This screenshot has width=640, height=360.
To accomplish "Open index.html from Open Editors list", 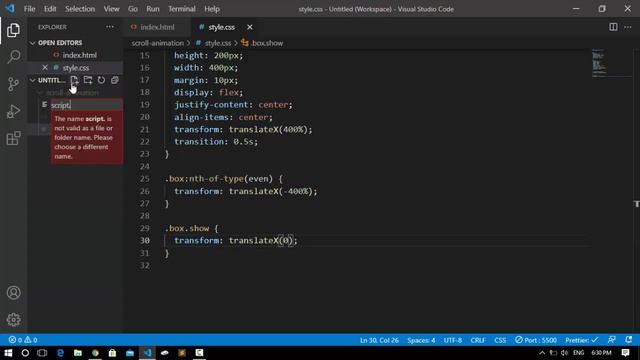I will (x=79, y=55).
